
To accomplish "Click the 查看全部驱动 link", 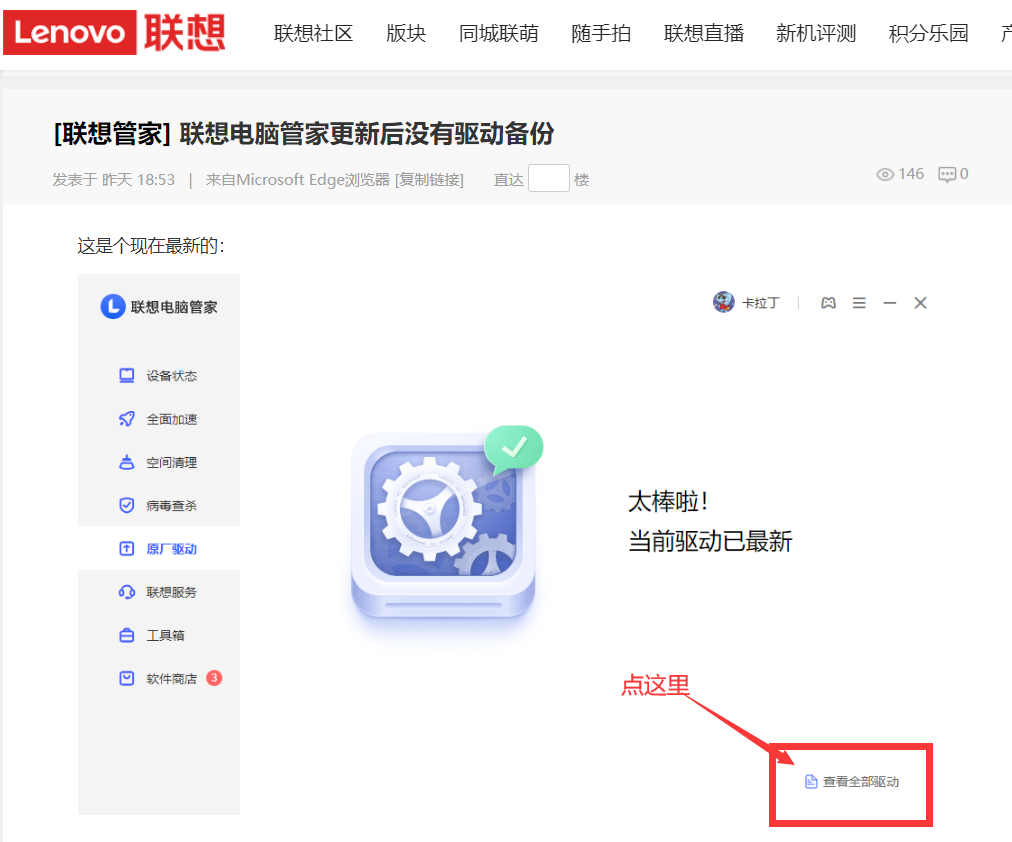I will [x=860, y=781].
